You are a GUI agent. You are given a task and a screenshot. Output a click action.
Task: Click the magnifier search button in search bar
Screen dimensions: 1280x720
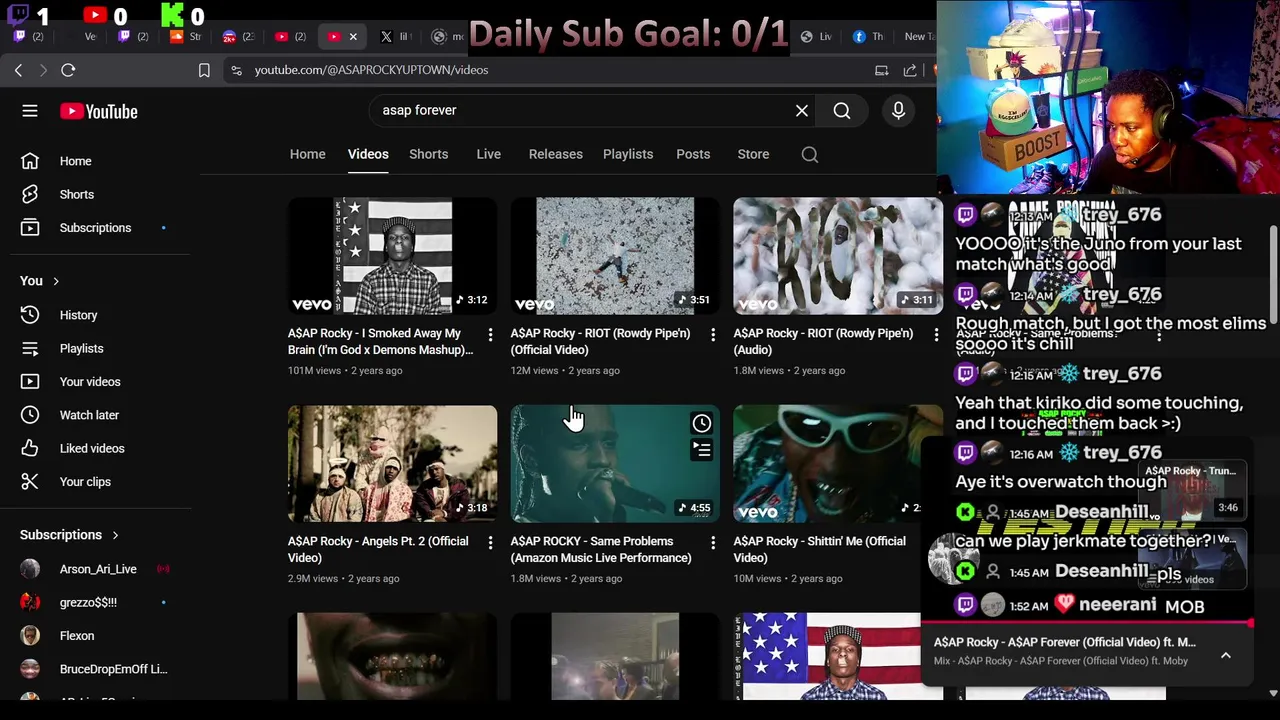pyautogui.click(x=842, y=110)
